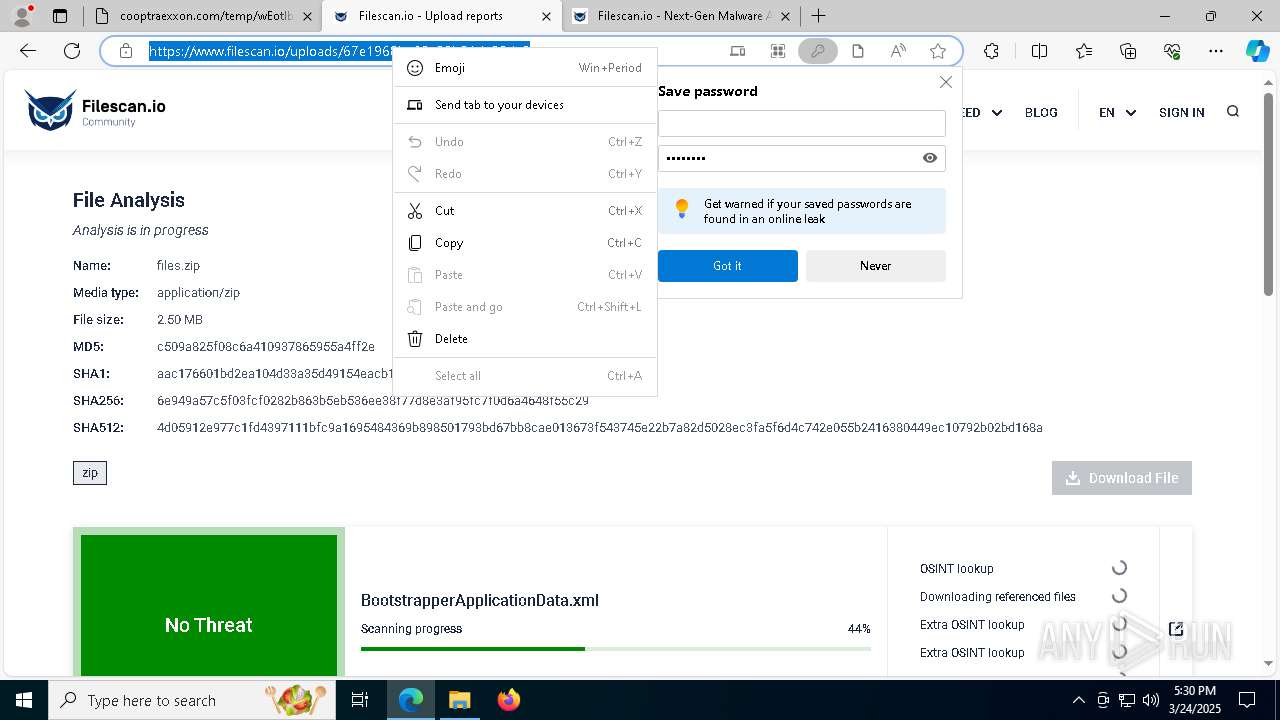Click BootstrapperApplicationData.xml file name
The width and height of the screenshot is (1280, 720).
480,601
